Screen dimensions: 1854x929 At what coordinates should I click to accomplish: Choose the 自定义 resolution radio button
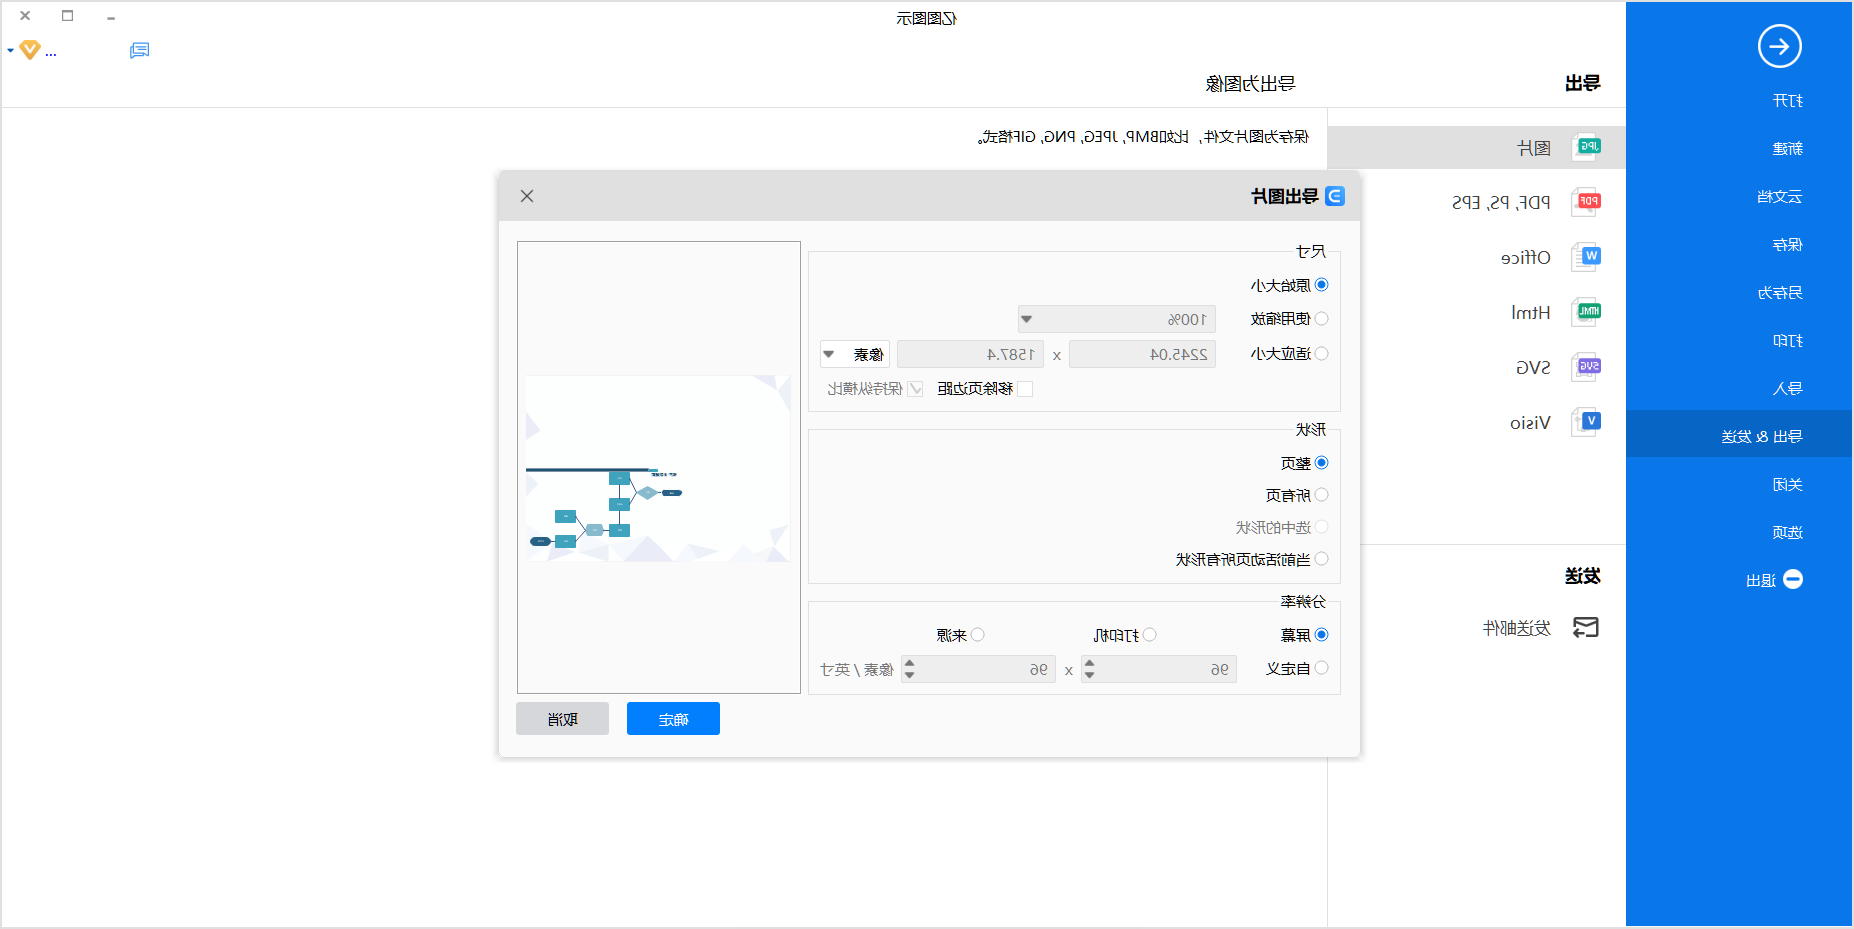[1321, 668]
